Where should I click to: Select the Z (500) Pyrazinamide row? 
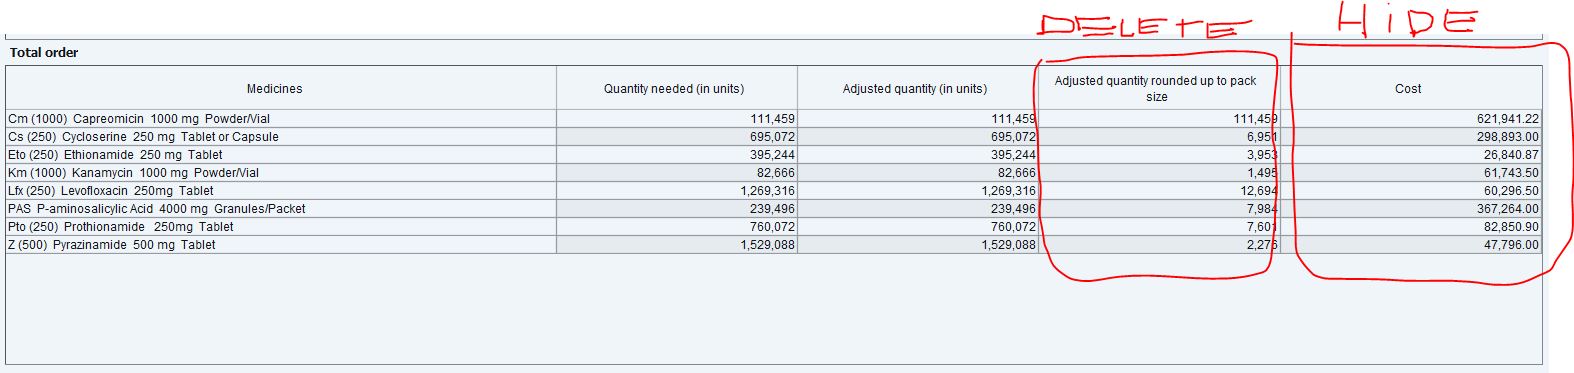(774, 245)
